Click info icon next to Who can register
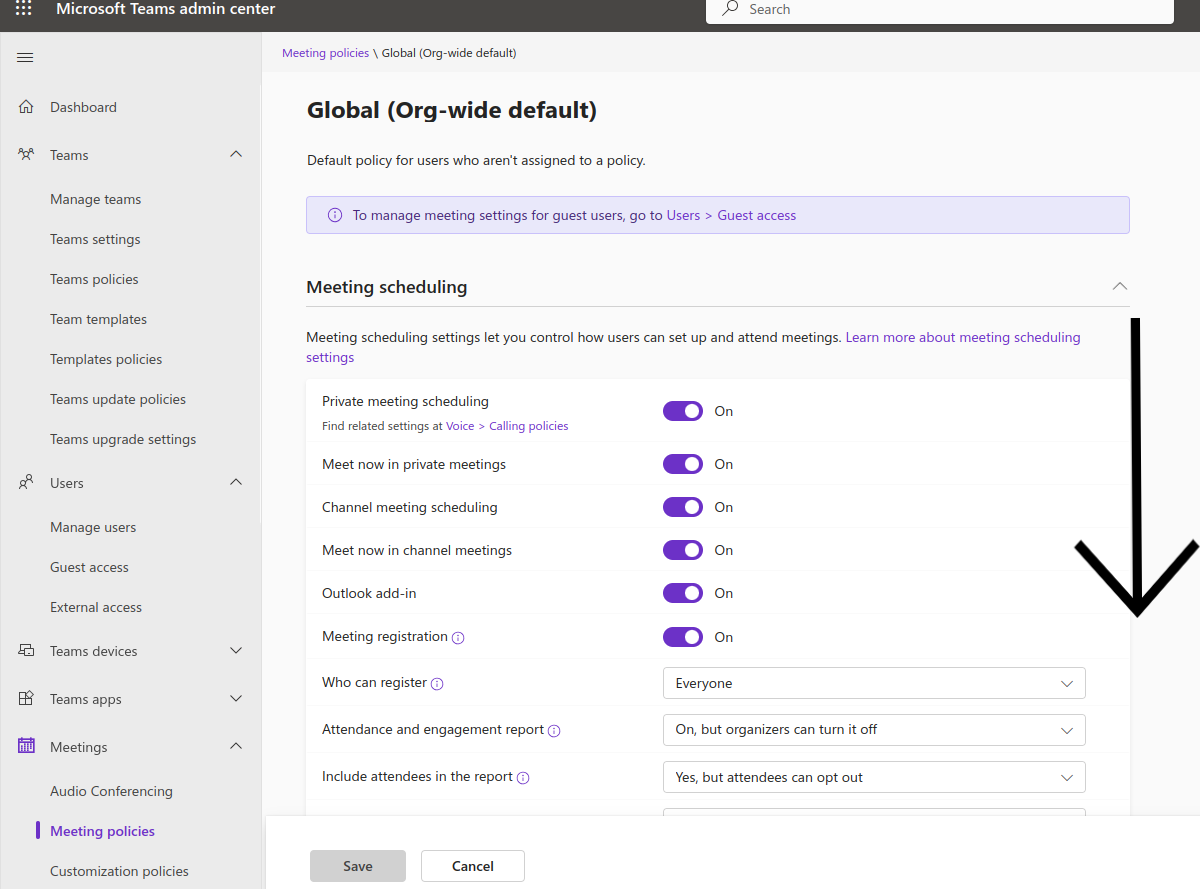Viewport: 1200px width, 889px height. coord(437,684)
